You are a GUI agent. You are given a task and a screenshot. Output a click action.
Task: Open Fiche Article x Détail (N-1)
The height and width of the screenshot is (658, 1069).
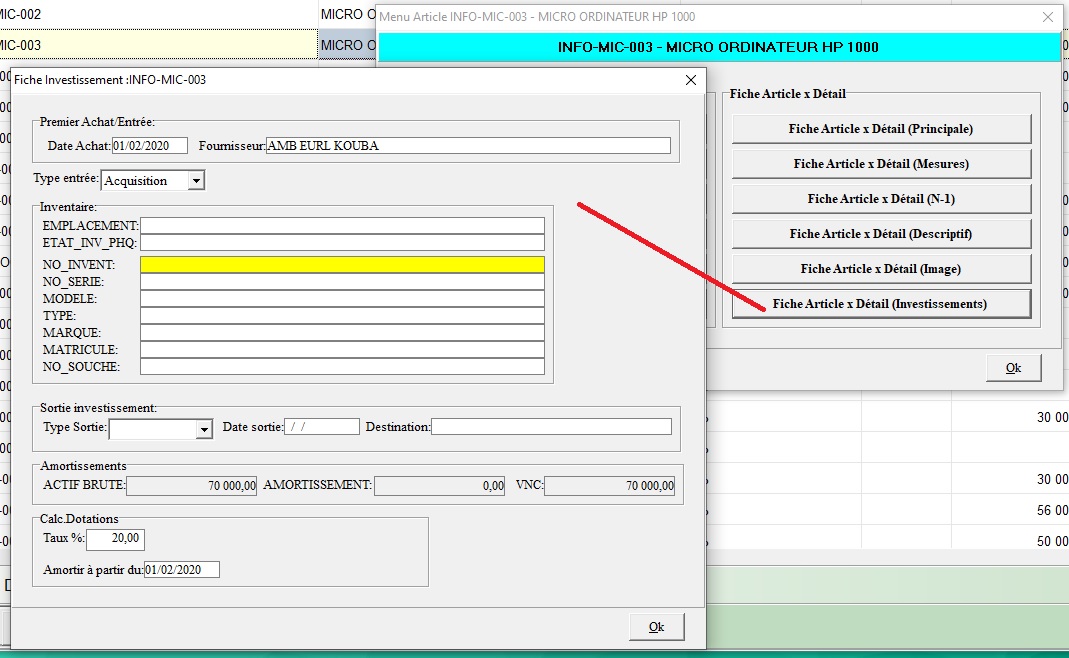[880, 199]
